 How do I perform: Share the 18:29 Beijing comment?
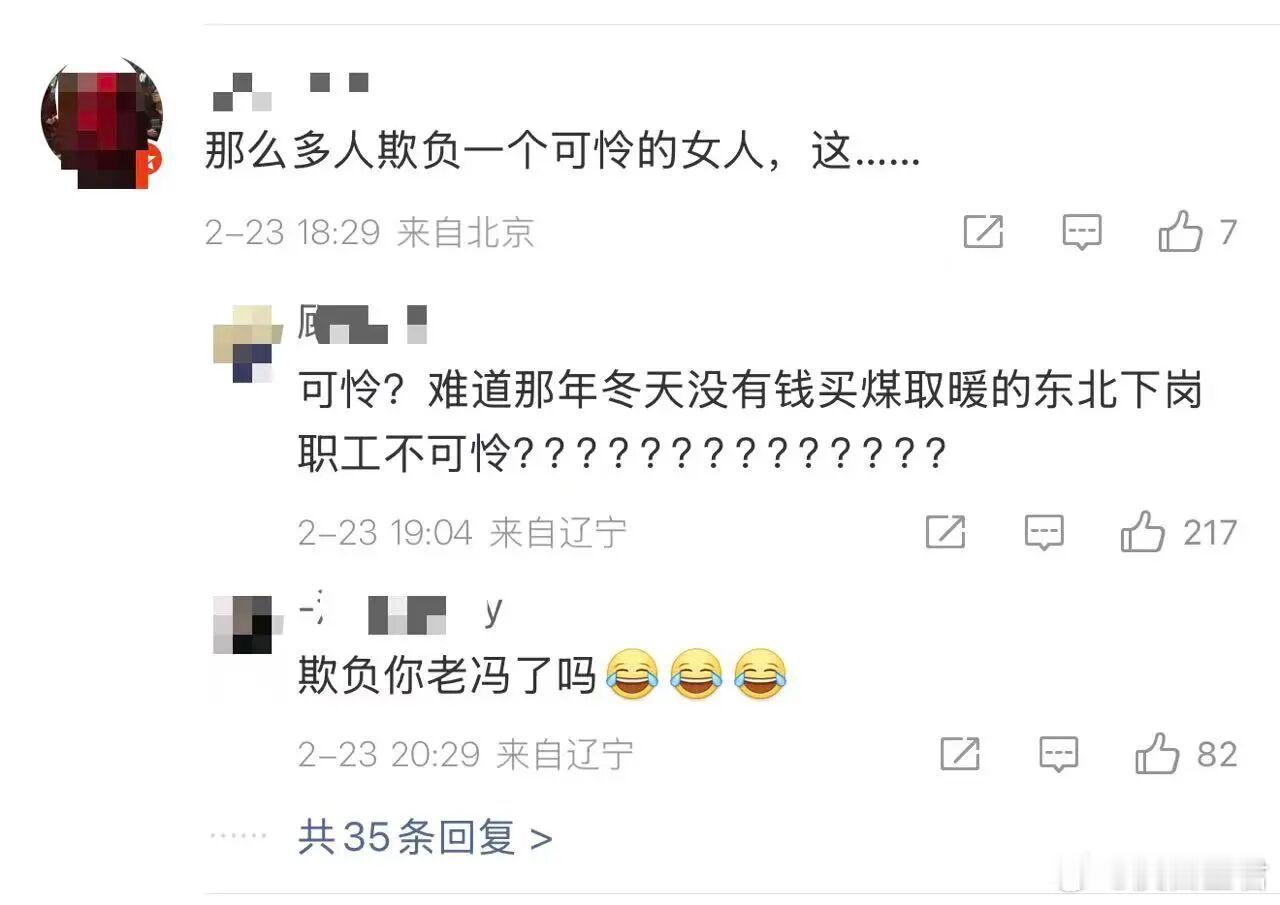tap(983, 232)
